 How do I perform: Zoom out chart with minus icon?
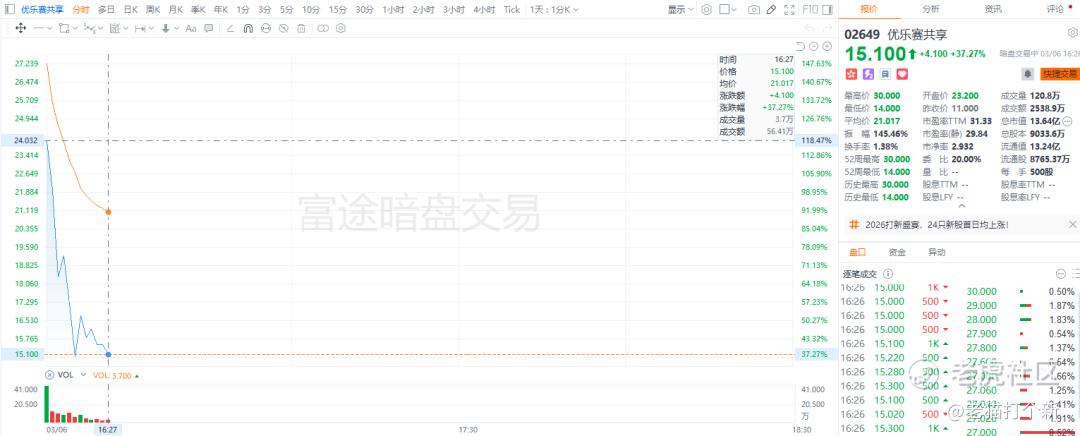(x=813, y=46)
